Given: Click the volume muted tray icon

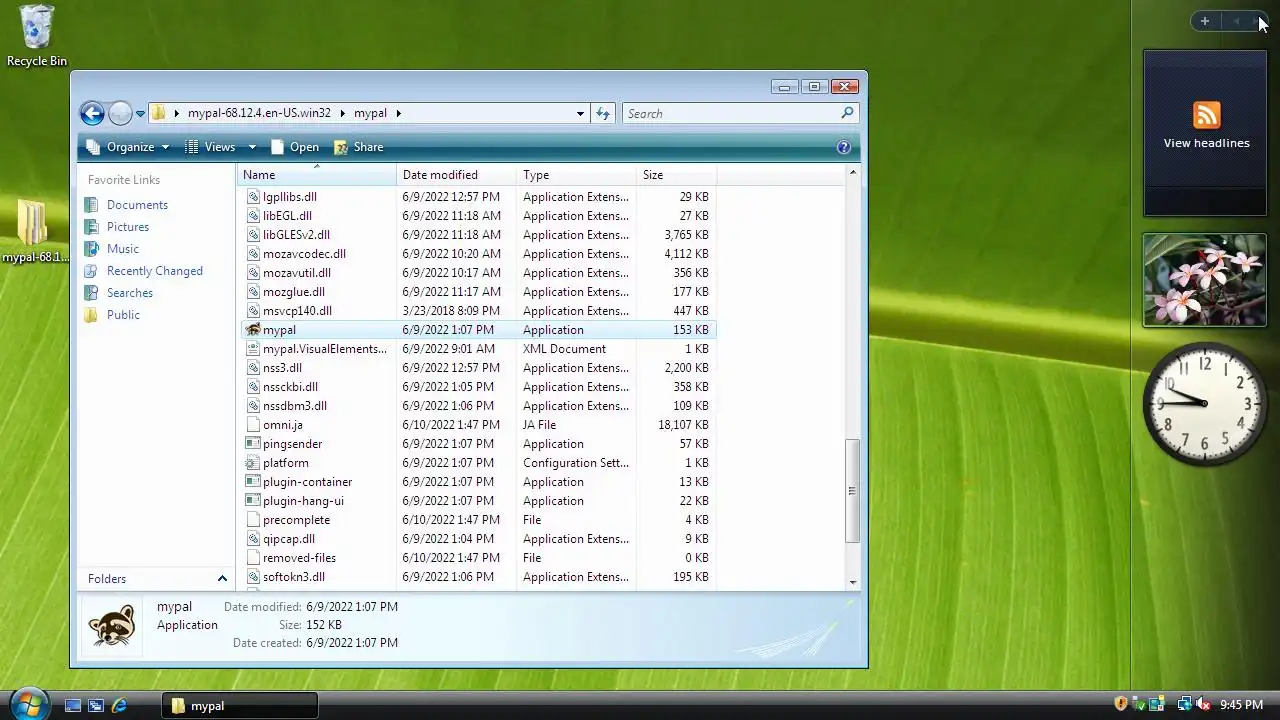Looking at the screenshot, I should coord(1203,705).
